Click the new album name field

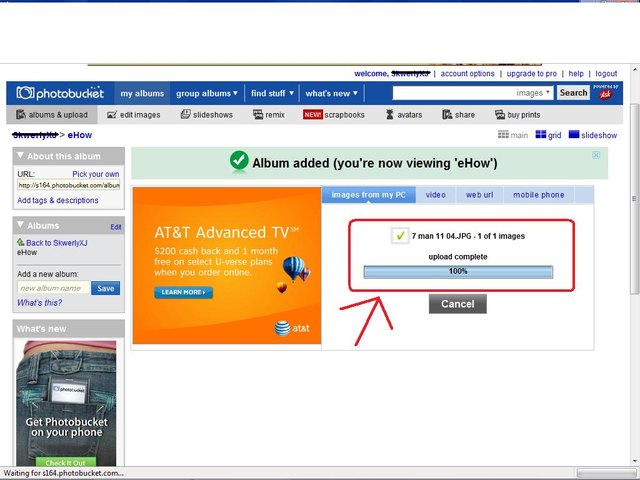click(x=53, y=288)
